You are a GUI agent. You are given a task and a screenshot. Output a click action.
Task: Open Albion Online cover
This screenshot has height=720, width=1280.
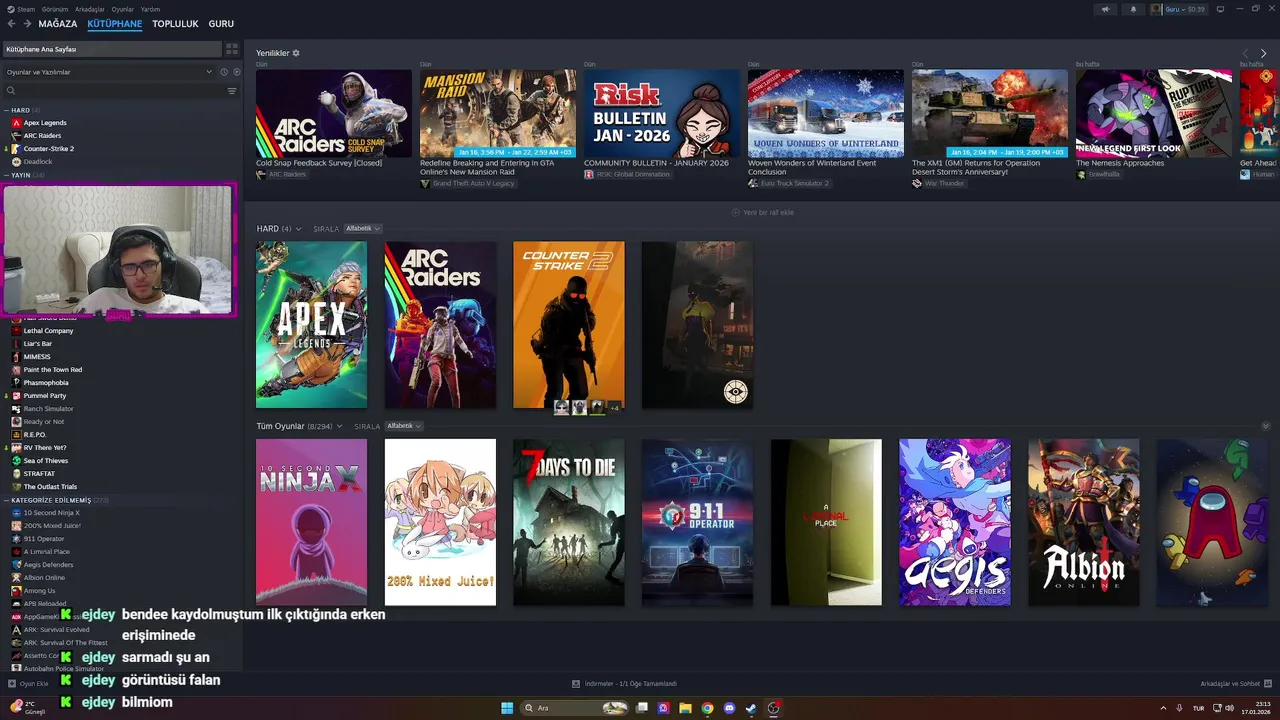pos(1084,522)
